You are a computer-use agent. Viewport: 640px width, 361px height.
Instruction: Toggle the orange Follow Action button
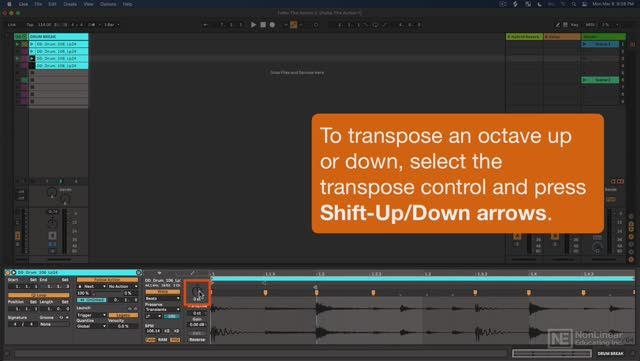pos(107,280)
